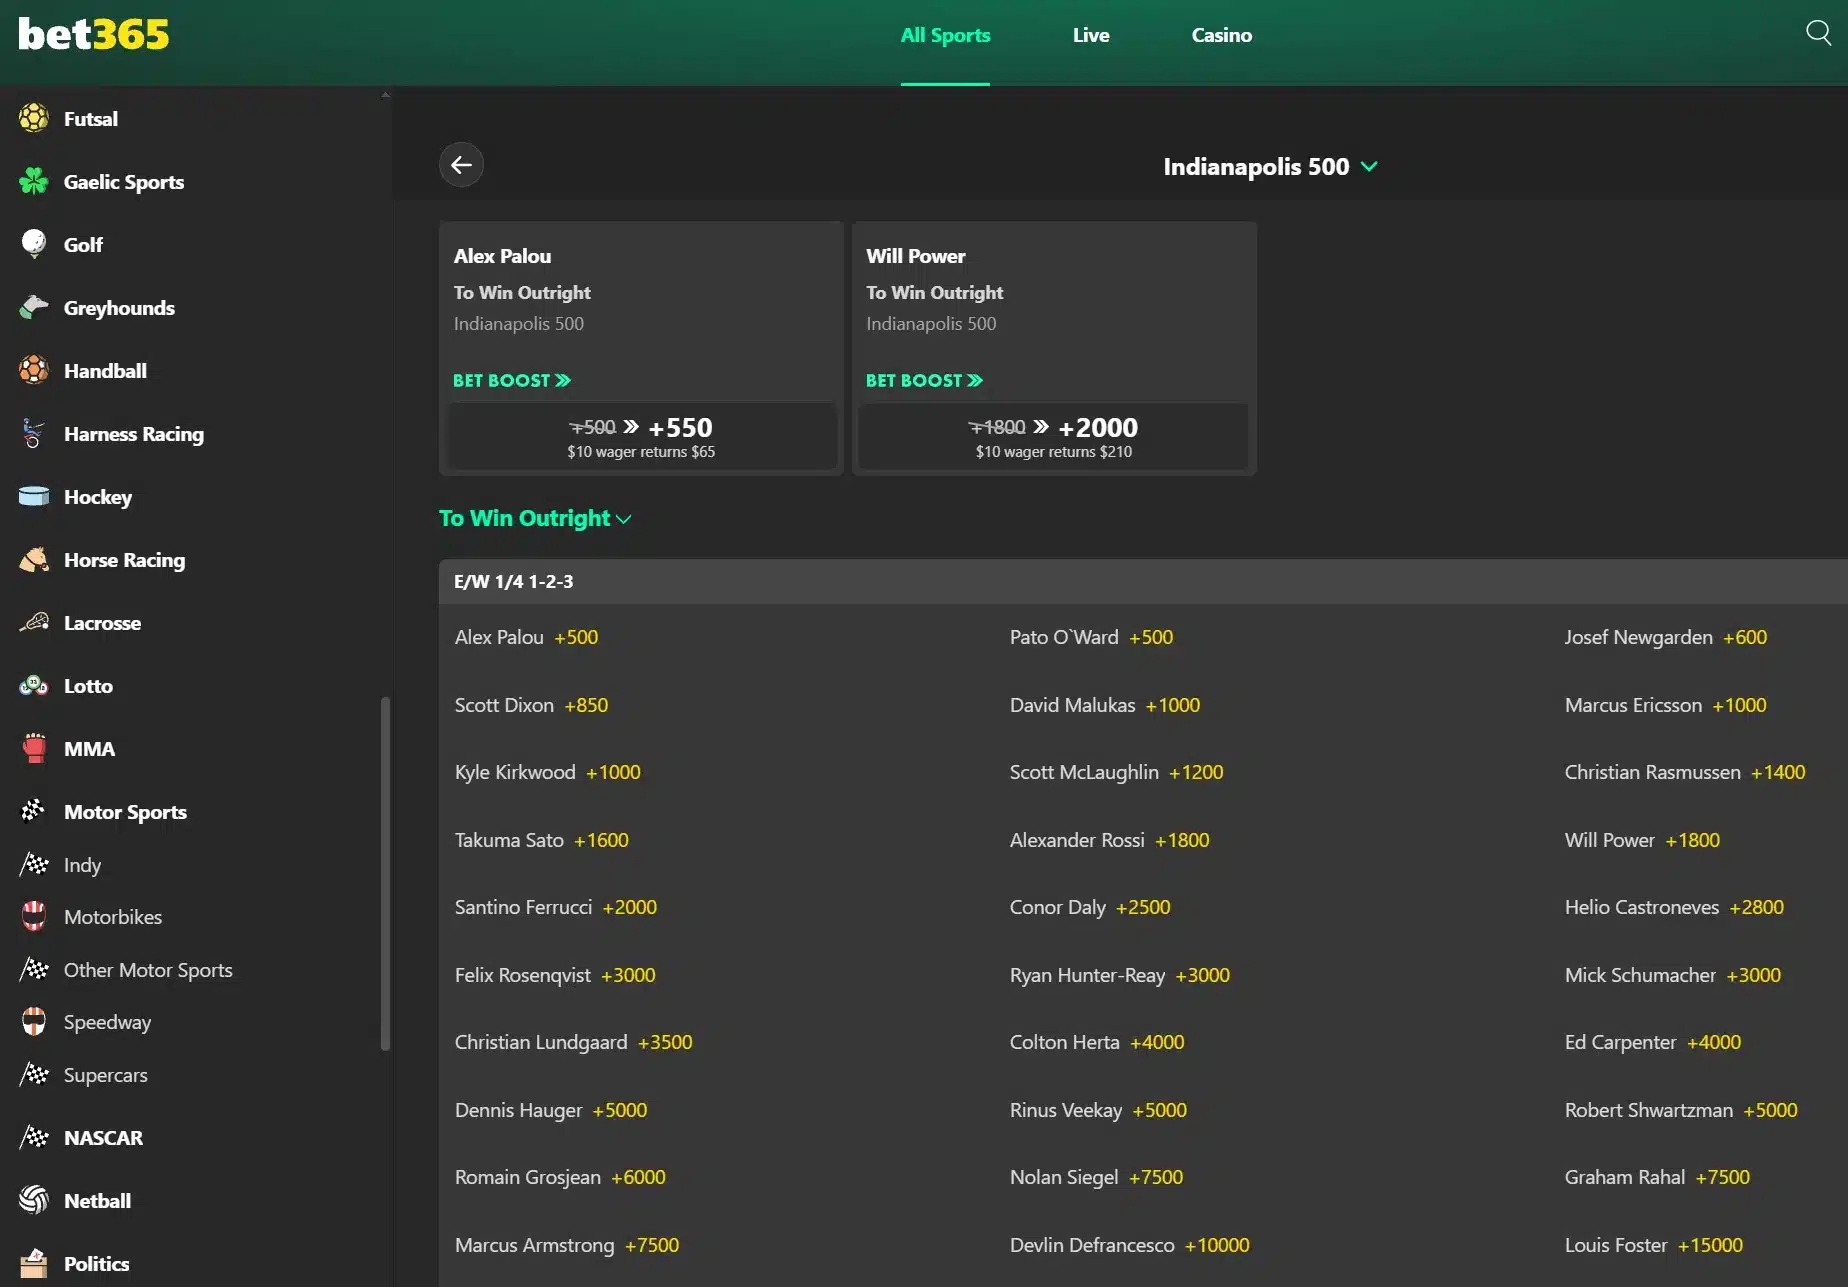This screenshot has width=1848, height=1287.
Task: Click the Gaelic Sports shamrock icon
Action: pos(34,181)
